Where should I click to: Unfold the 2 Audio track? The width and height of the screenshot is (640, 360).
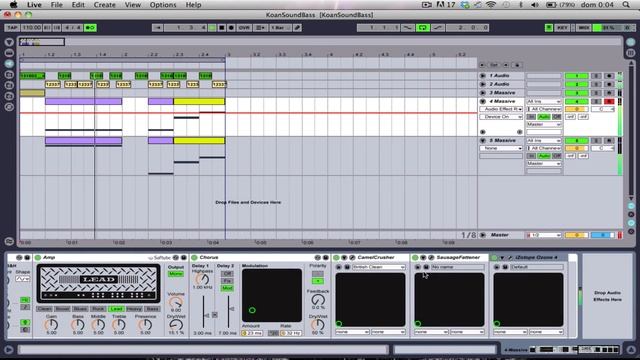tap(482, 84)
